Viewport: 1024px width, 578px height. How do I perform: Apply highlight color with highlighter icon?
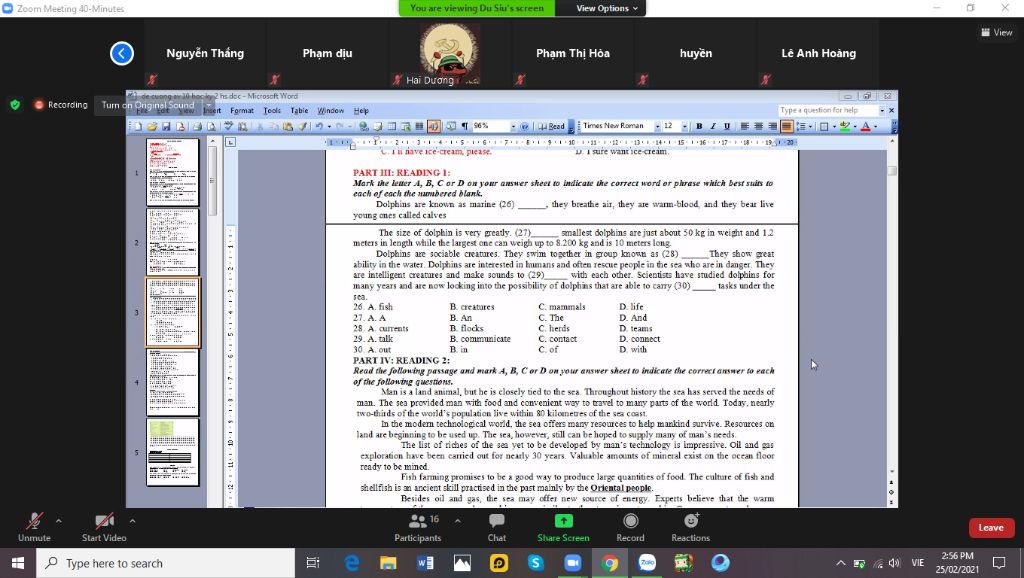844,126
